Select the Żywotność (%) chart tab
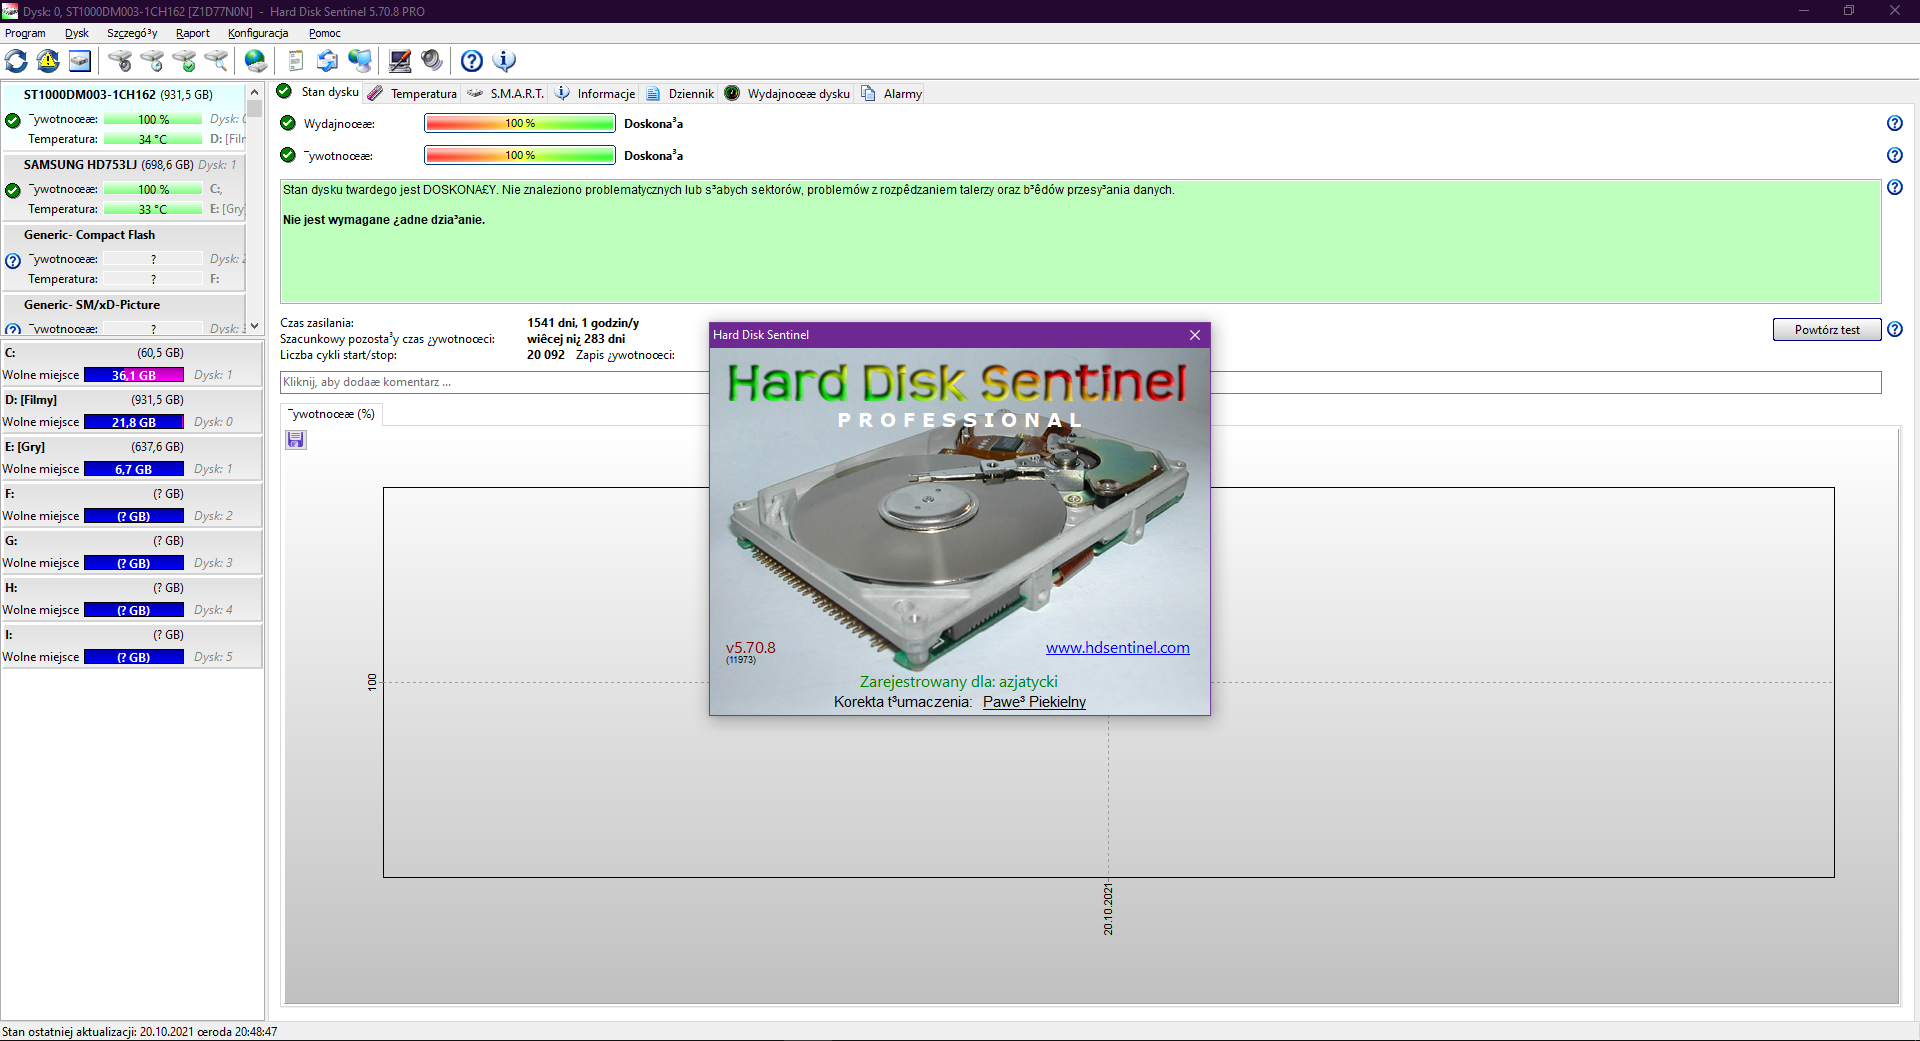This screenshot has height=1041, width=1920. [331, 414]
